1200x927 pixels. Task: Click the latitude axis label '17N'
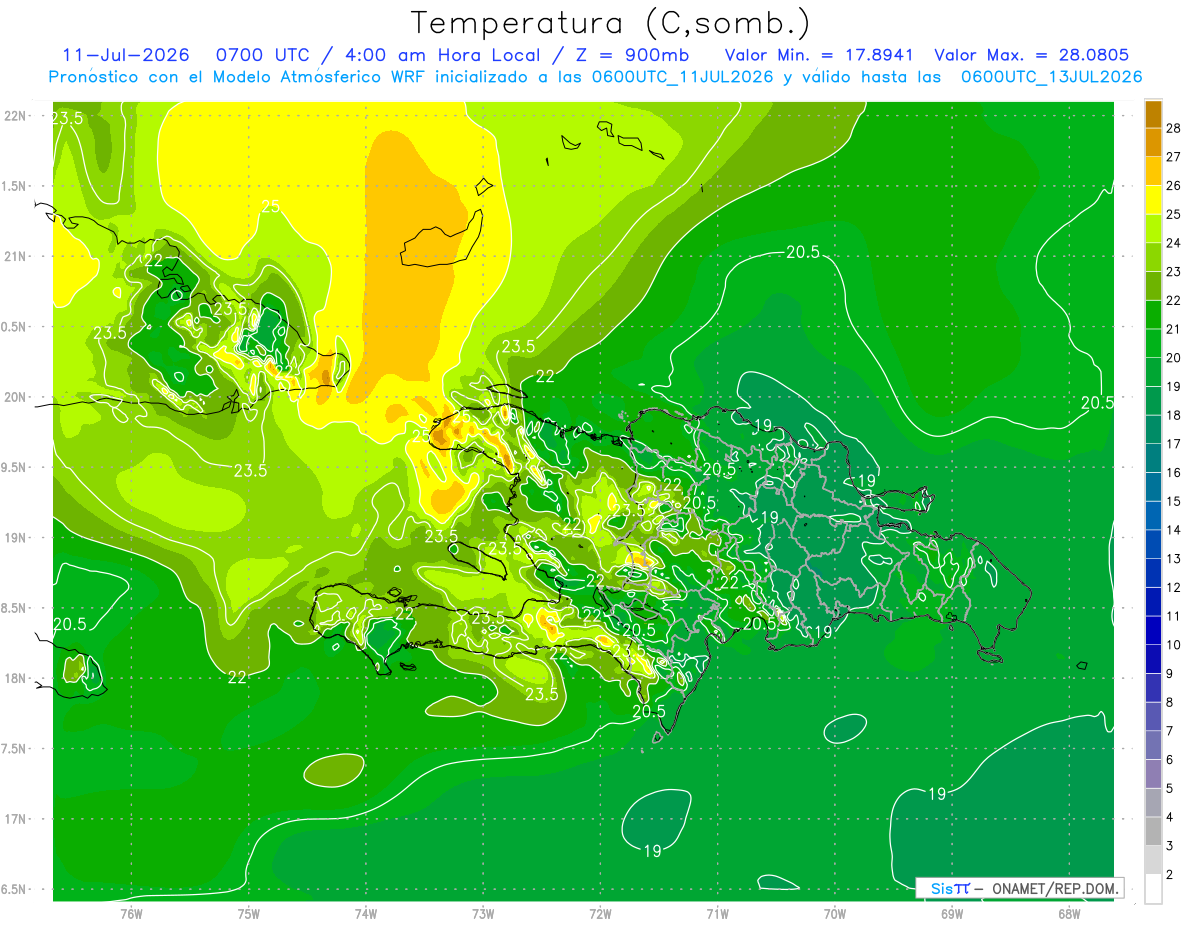[x=15, y=820]
